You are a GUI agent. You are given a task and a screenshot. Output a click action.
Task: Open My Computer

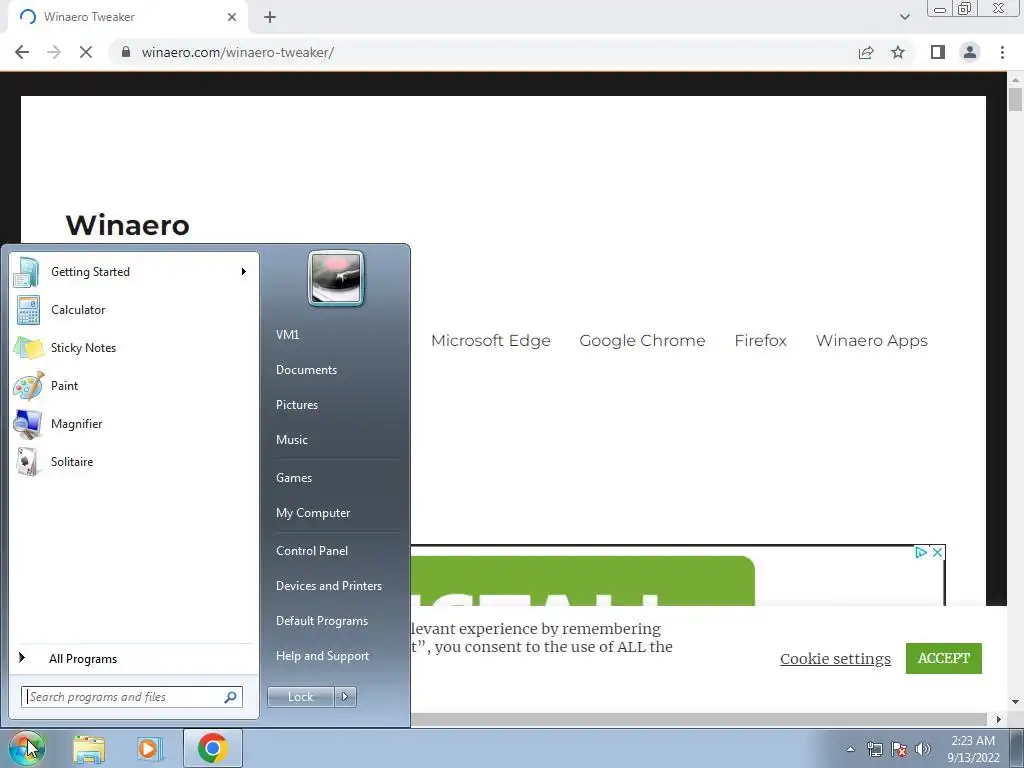point(313,513)
